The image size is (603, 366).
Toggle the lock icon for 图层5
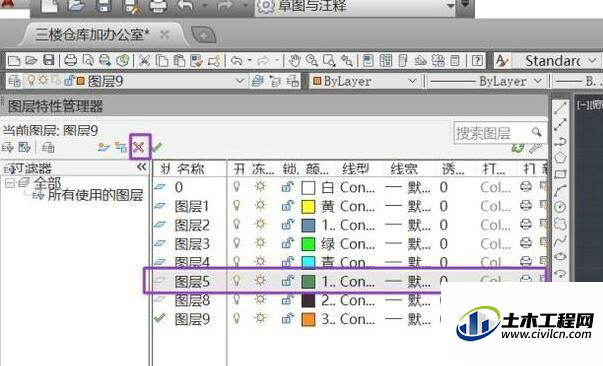pyautogui.click(x=287, y=281)
